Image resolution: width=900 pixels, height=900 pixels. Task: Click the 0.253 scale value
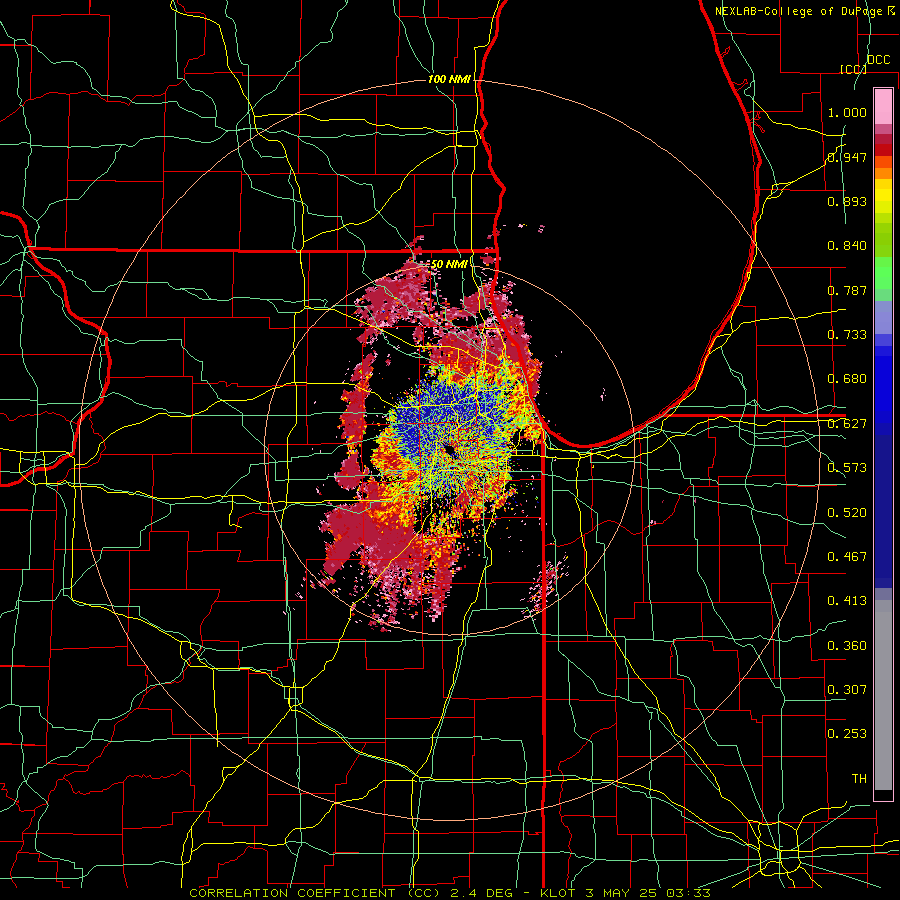847,734
